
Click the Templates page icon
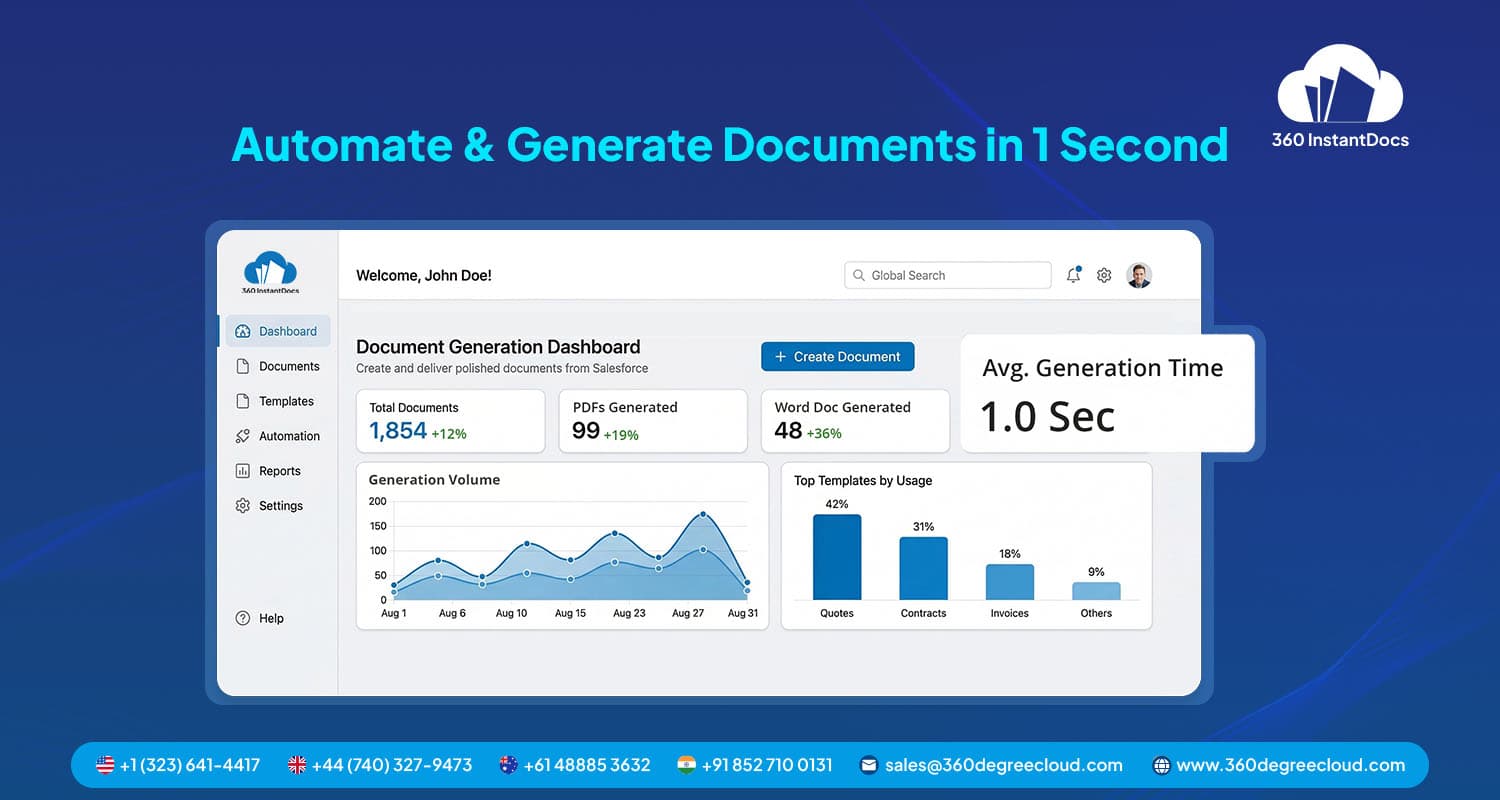[x=242, y=401]
